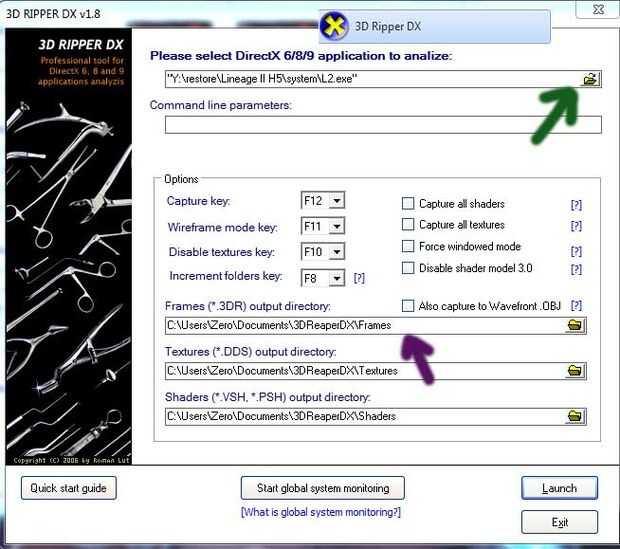Open the Quick start guide

[68, 488]
